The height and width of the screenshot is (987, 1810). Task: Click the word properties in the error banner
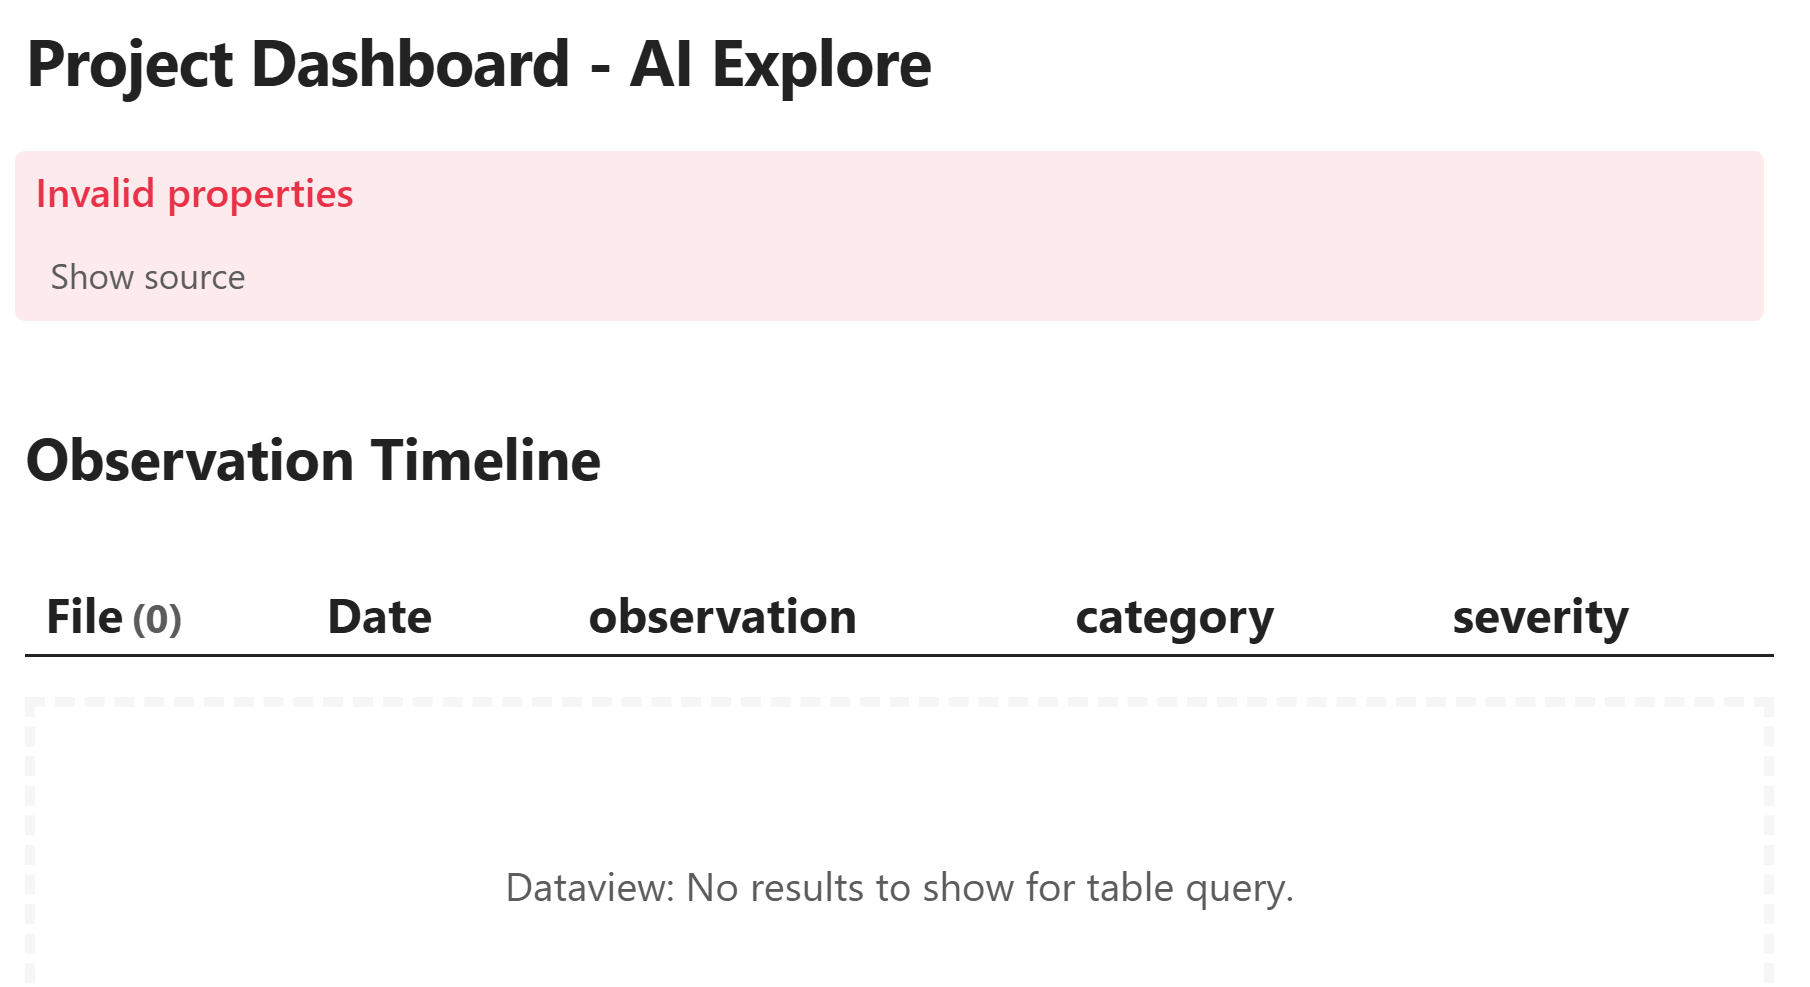(x=260, y=194)
